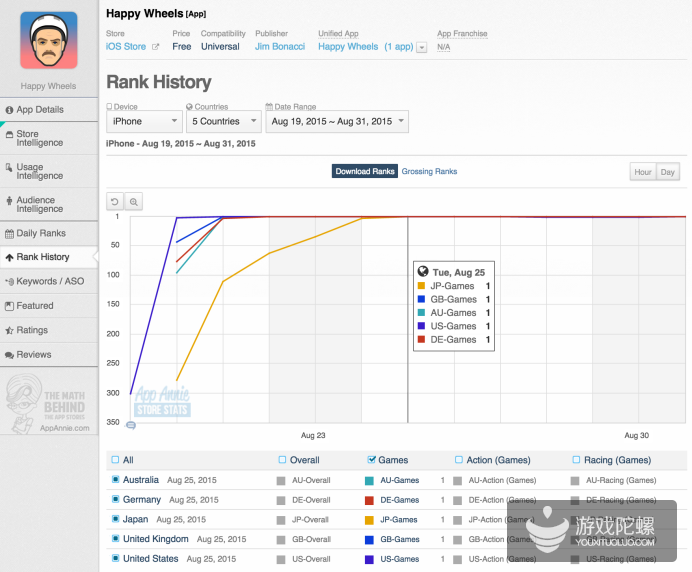
Task: Open the iPhone device dropdown
Action: (144, 122)
